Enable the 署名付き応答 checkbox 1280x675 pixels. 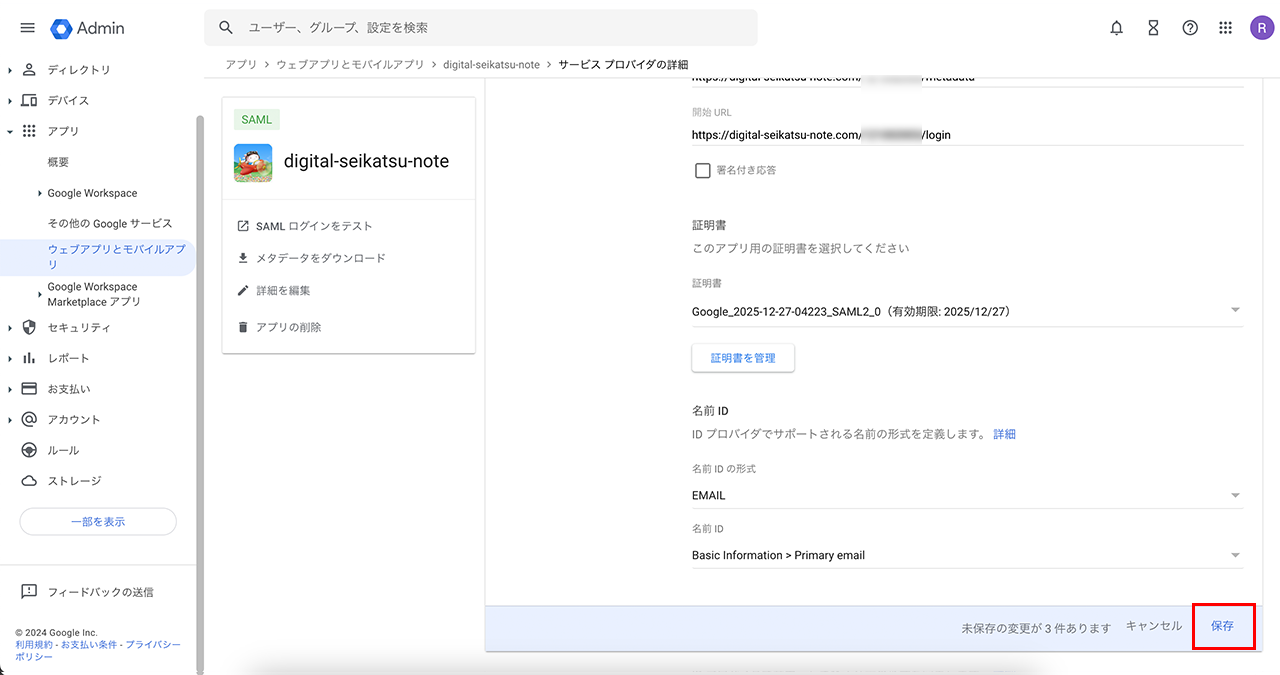[703, 170]
